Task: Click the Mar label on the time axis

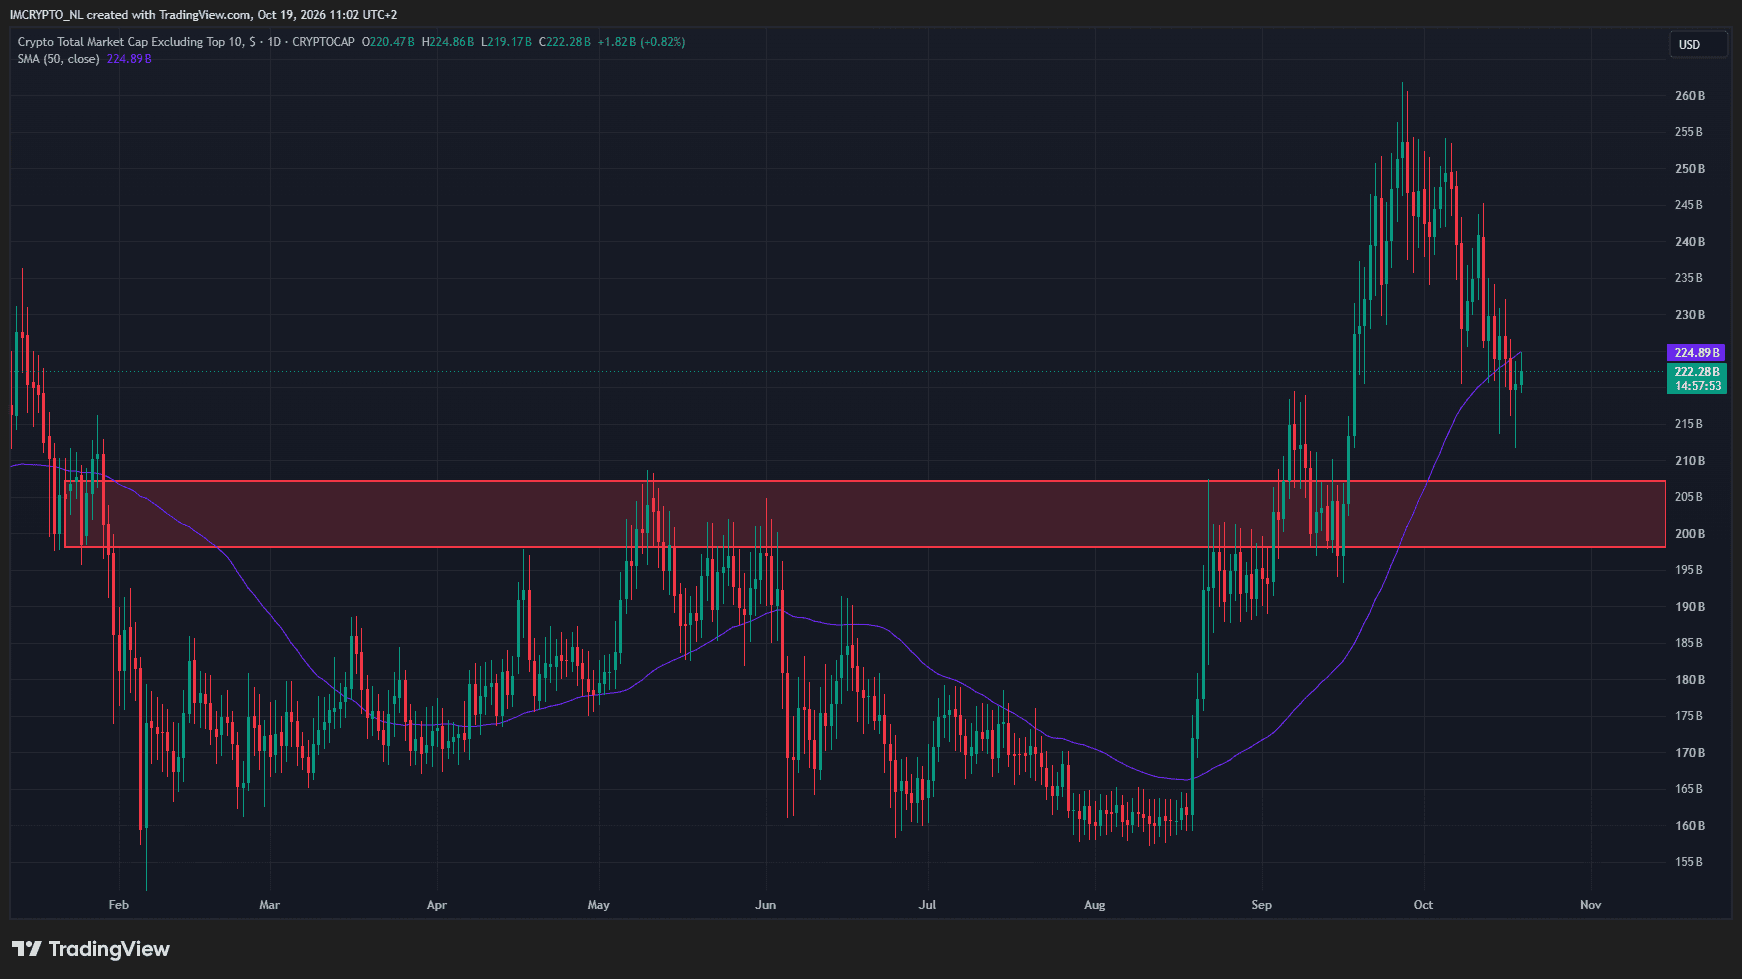Action: [x=269, y=905]
